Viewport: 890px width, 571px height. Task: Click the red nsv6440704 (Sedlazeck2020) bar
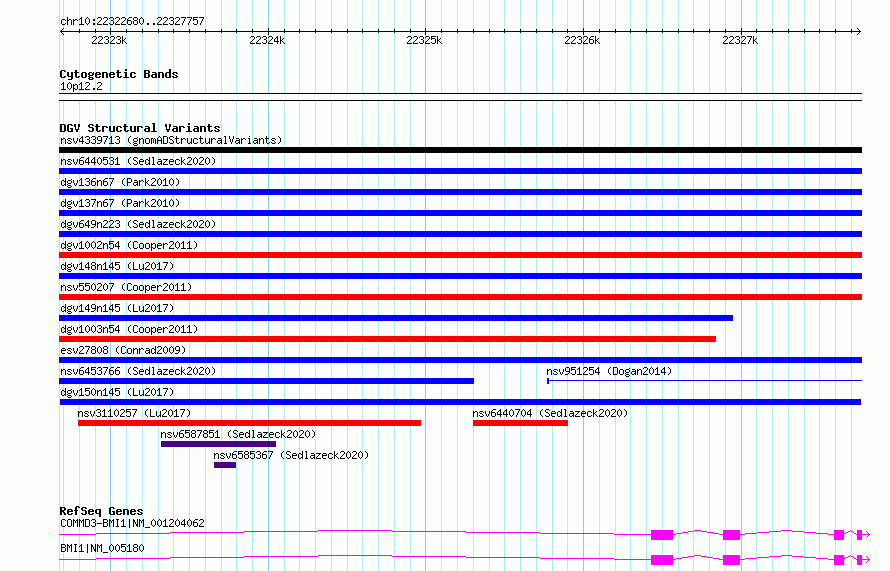(520, 423)
